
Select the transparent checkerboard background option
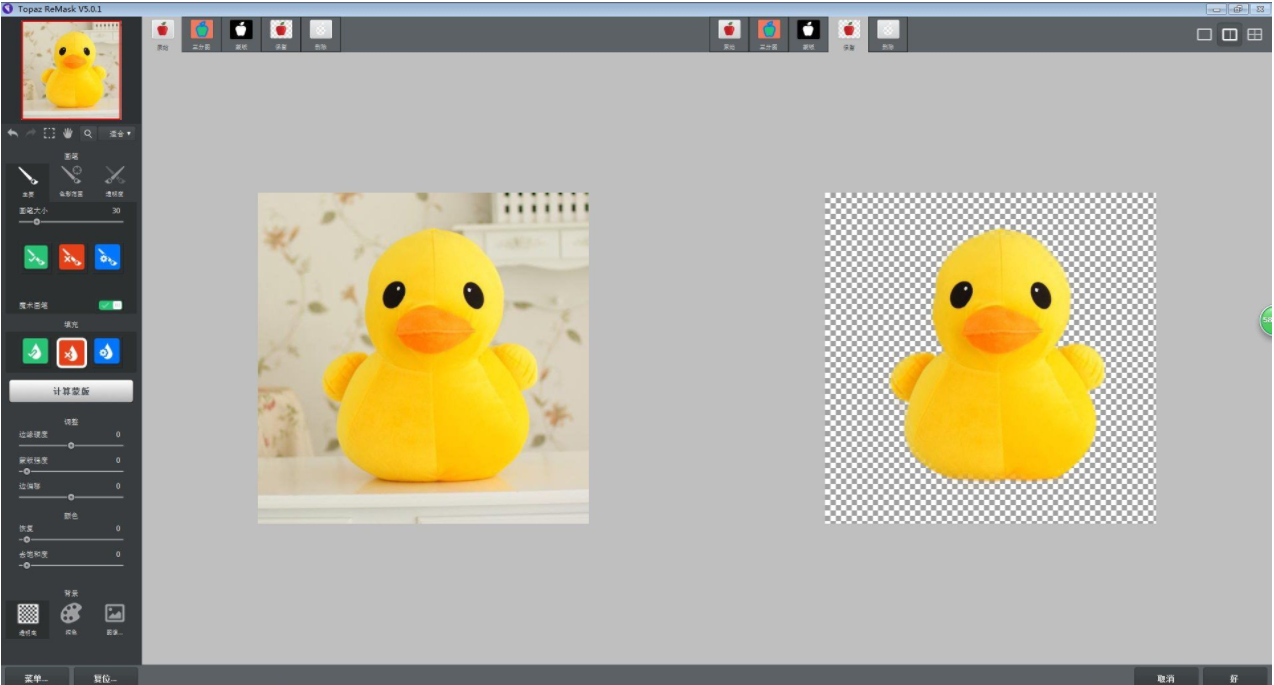tap(29, 619)
